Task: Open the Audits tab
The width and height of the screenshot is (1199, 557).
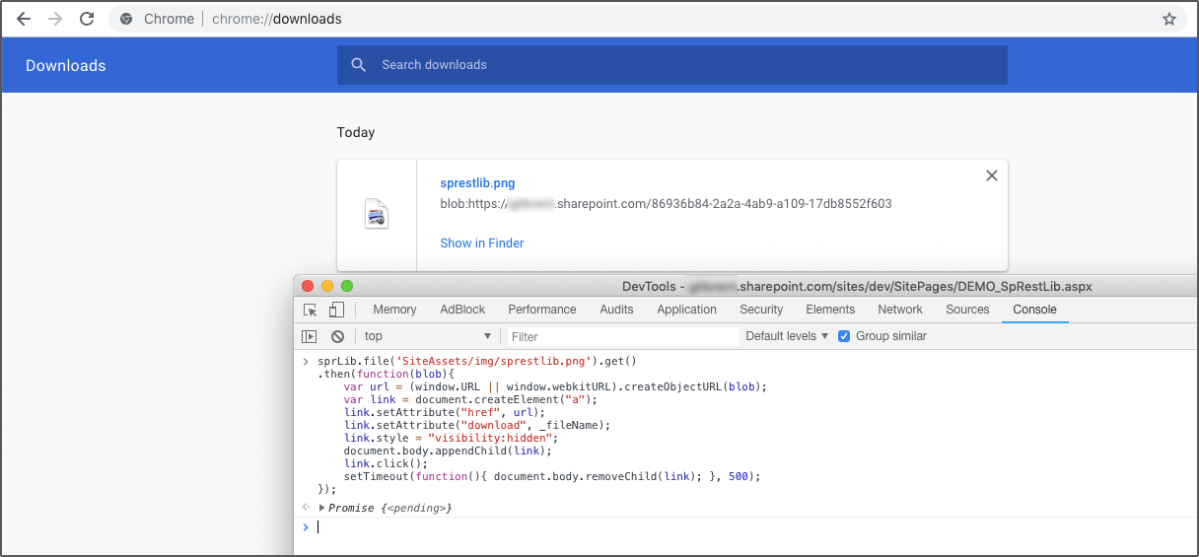Action: tap(616, 310)
